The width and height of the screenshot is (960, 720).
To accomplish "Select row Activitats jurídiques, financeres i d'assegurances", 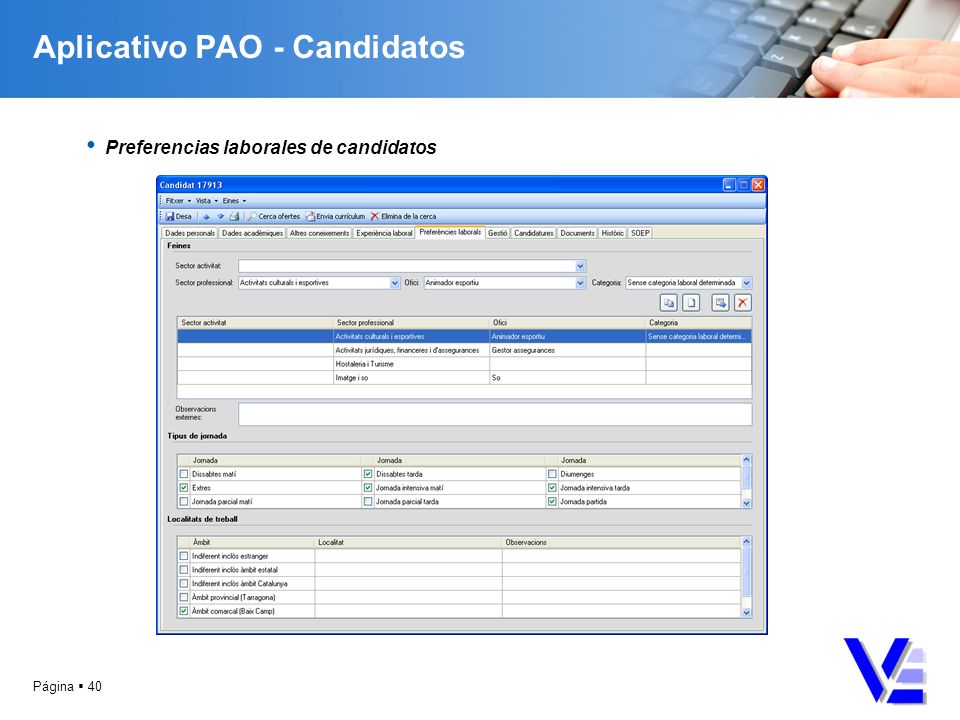I will pyautogui.click(x=464, y=350).
